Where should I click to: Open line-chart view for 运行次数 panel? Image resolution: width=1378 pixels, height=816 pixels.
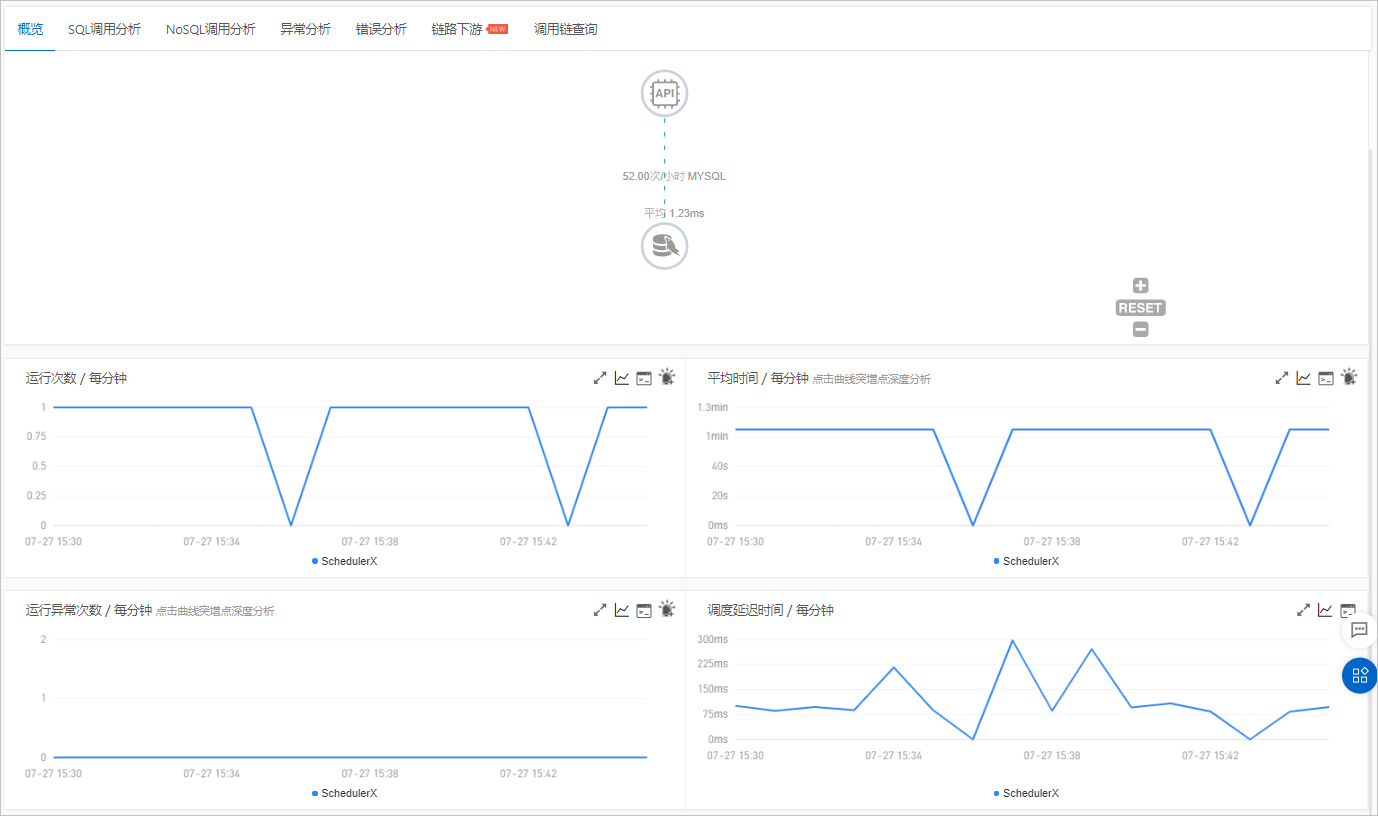click(622, 378)
